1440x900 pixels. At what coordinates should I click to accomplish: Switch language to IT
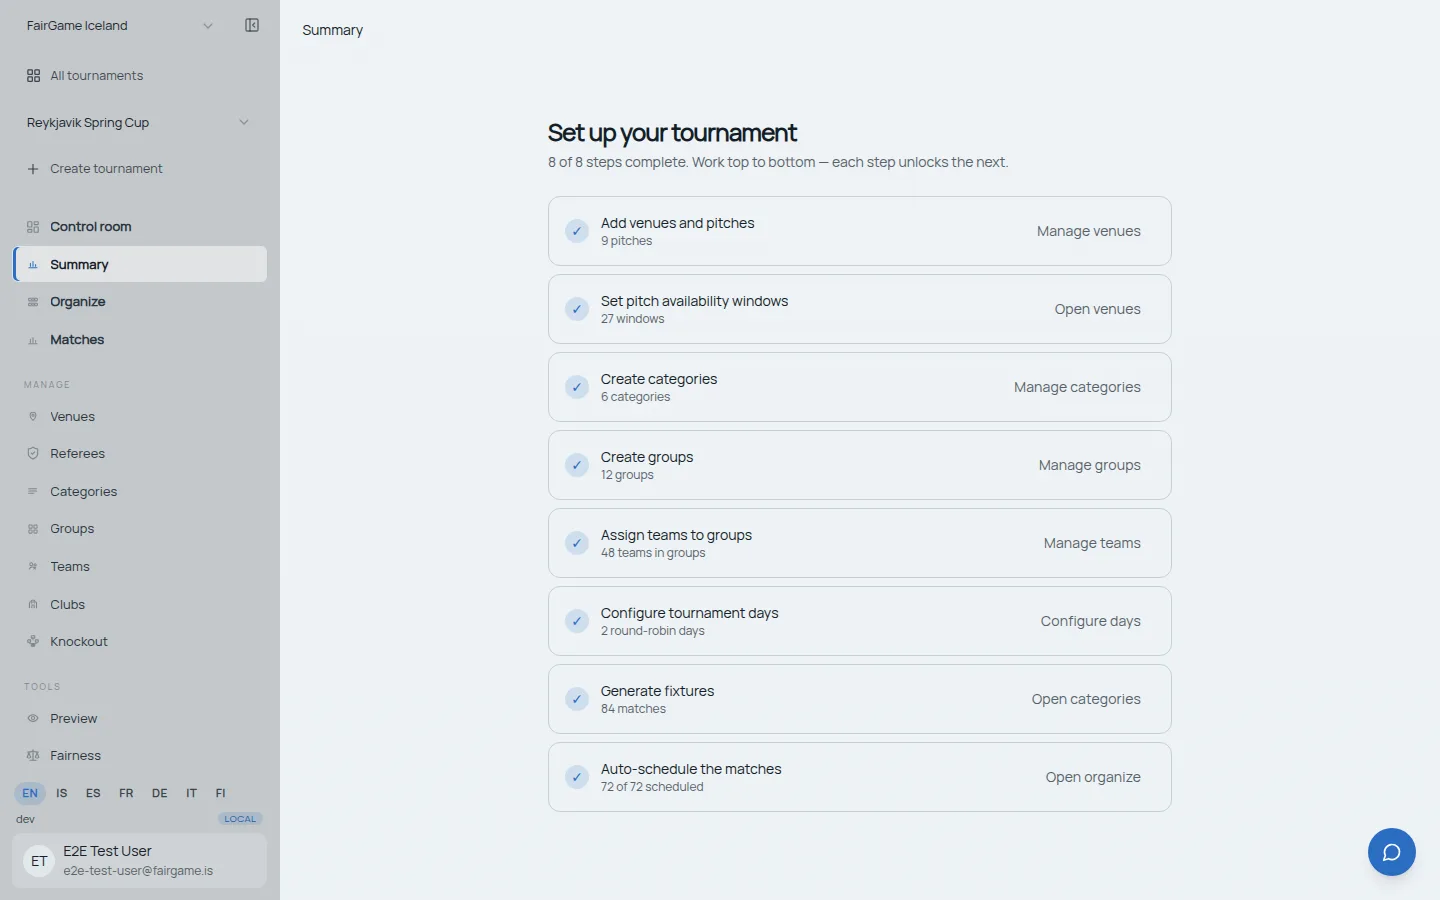pos(191,793)
